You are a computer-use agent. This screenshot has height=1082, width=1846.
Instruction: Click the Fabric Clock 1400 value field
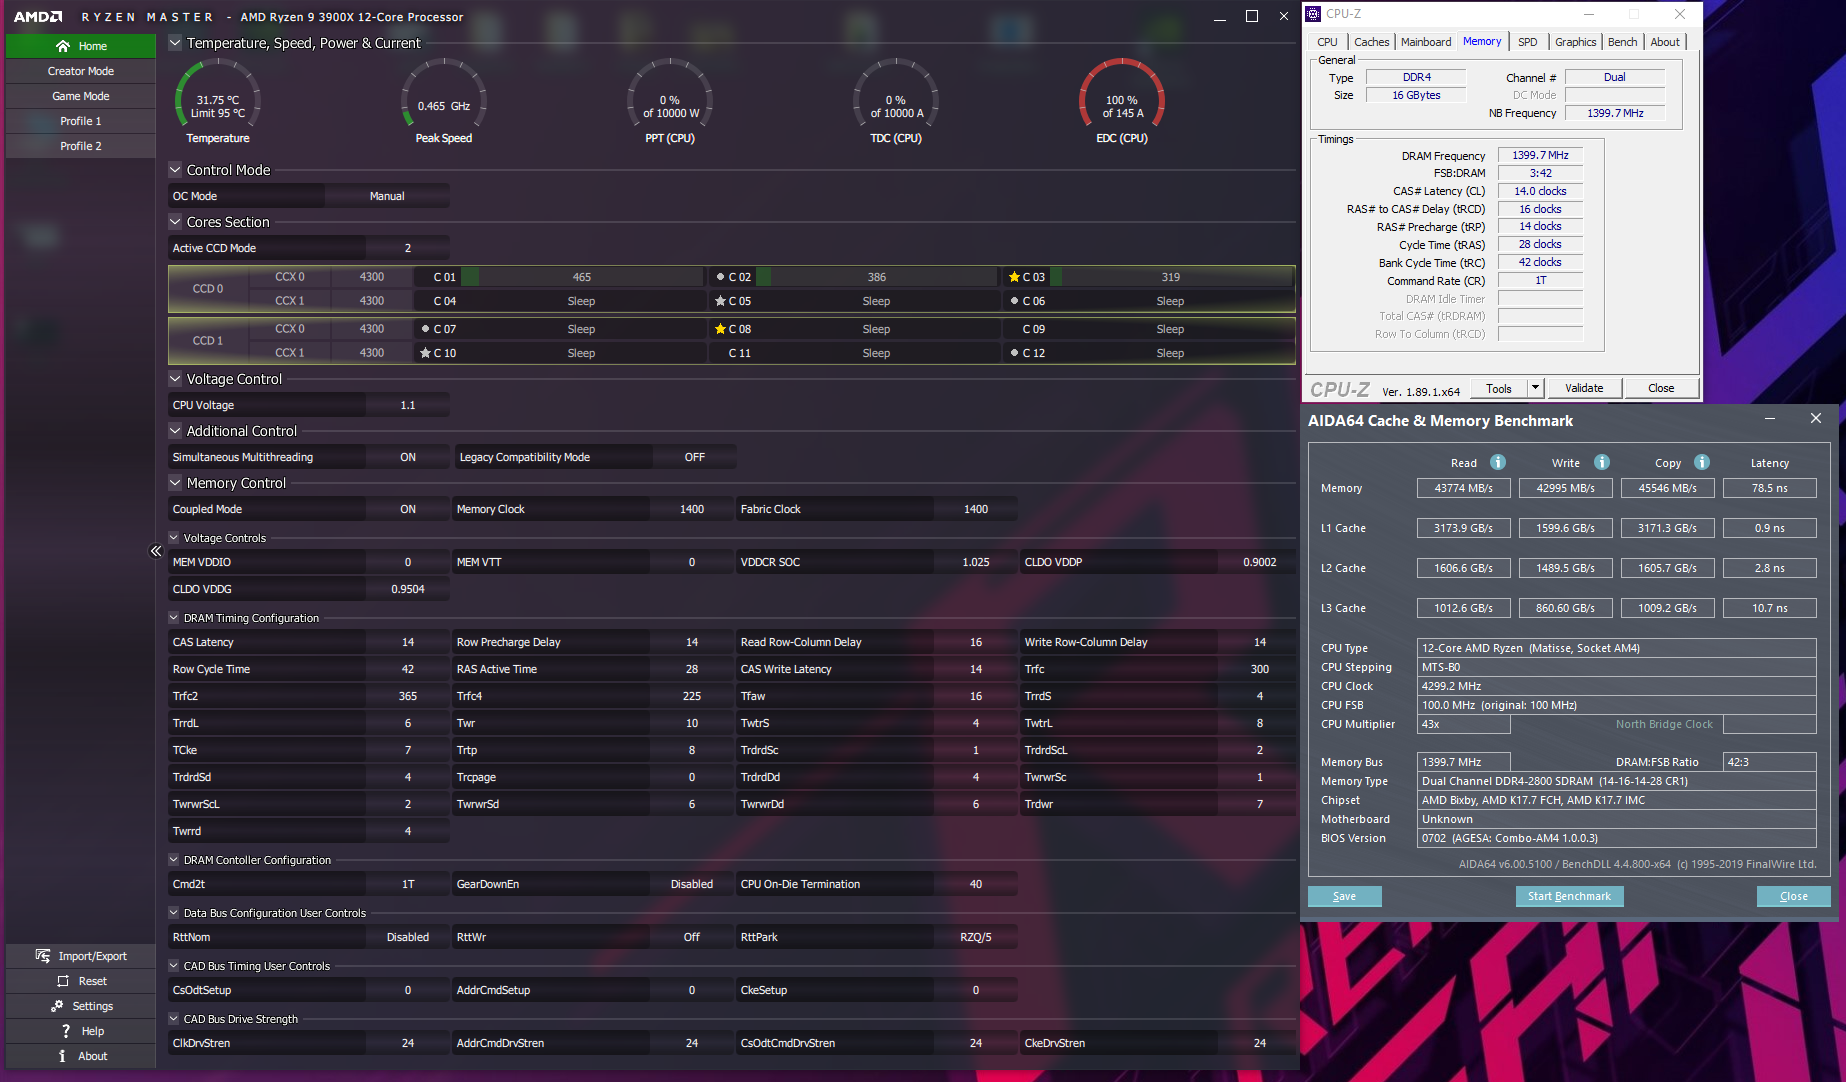coord(976,509)
